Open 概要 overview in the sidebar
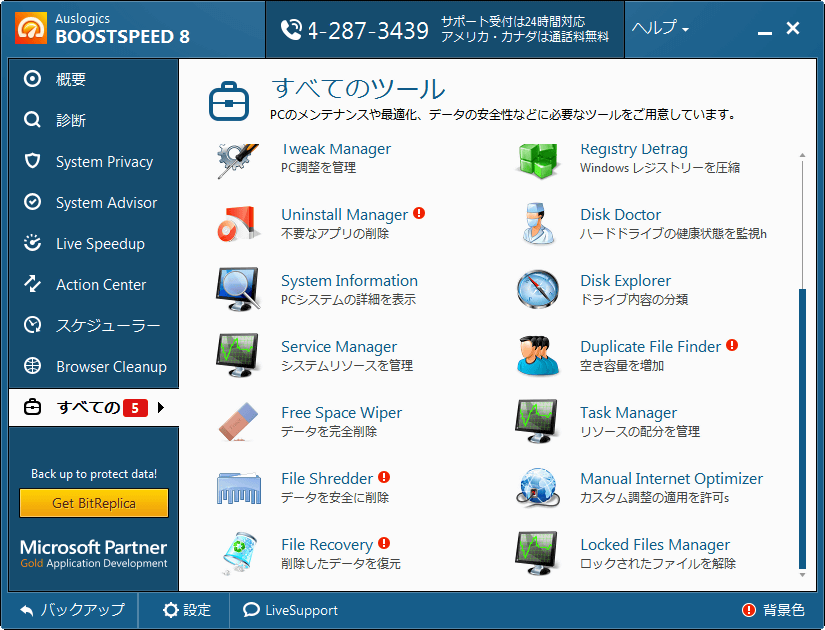This screenshot has height=630, width=825. (x=94, y=79)
